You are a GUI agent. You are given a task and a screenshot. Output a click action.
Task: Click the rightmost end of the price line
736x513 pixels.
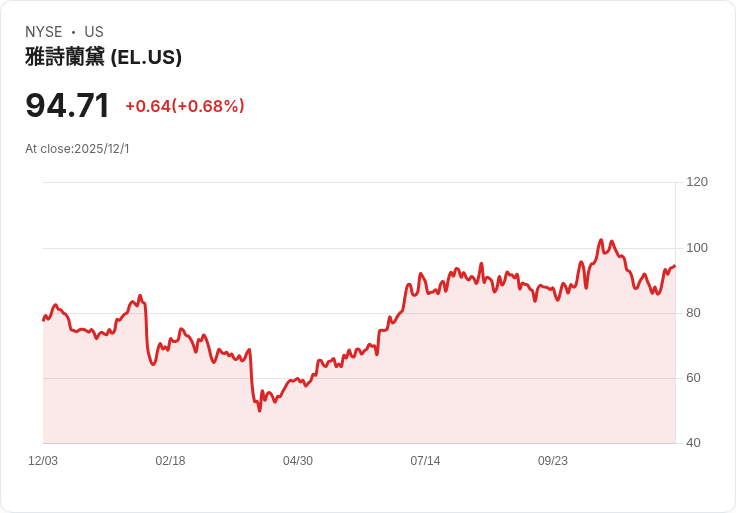click(675, 266)
